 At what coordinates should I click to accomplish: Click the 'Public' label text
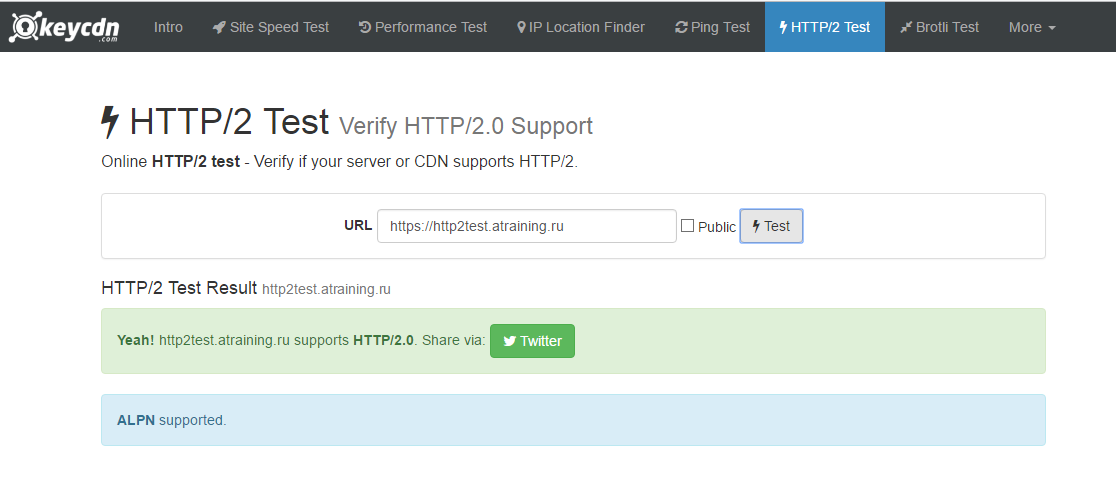coord(717,226)
